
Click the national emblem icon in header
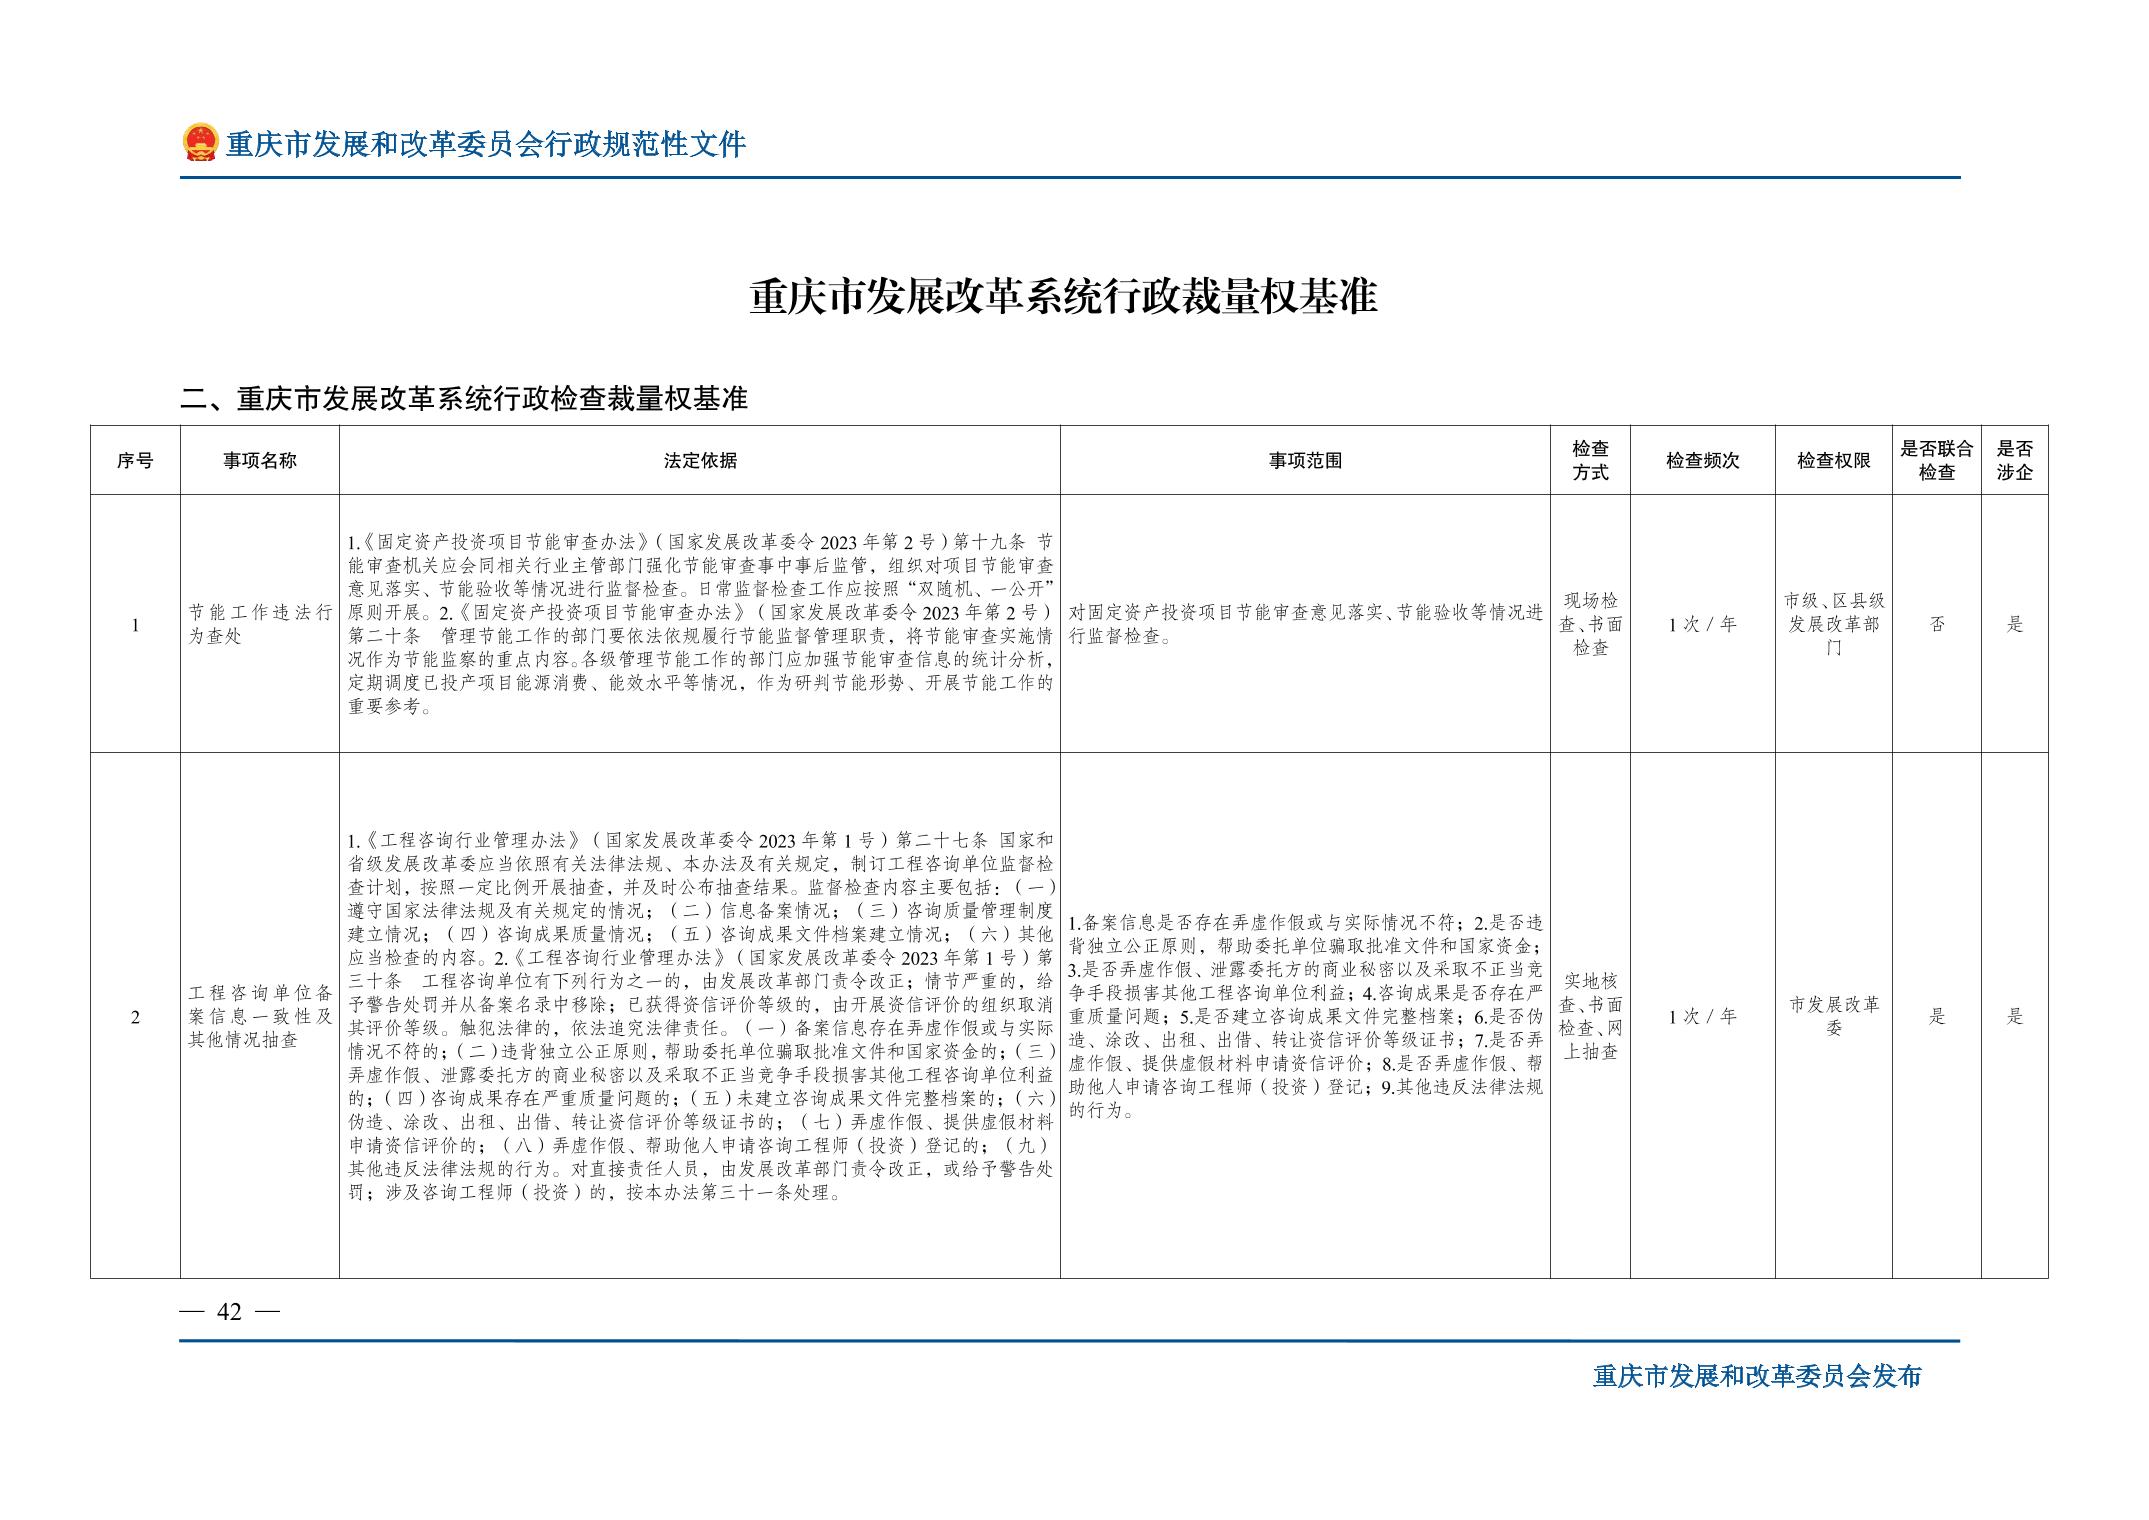pos(200,143)
